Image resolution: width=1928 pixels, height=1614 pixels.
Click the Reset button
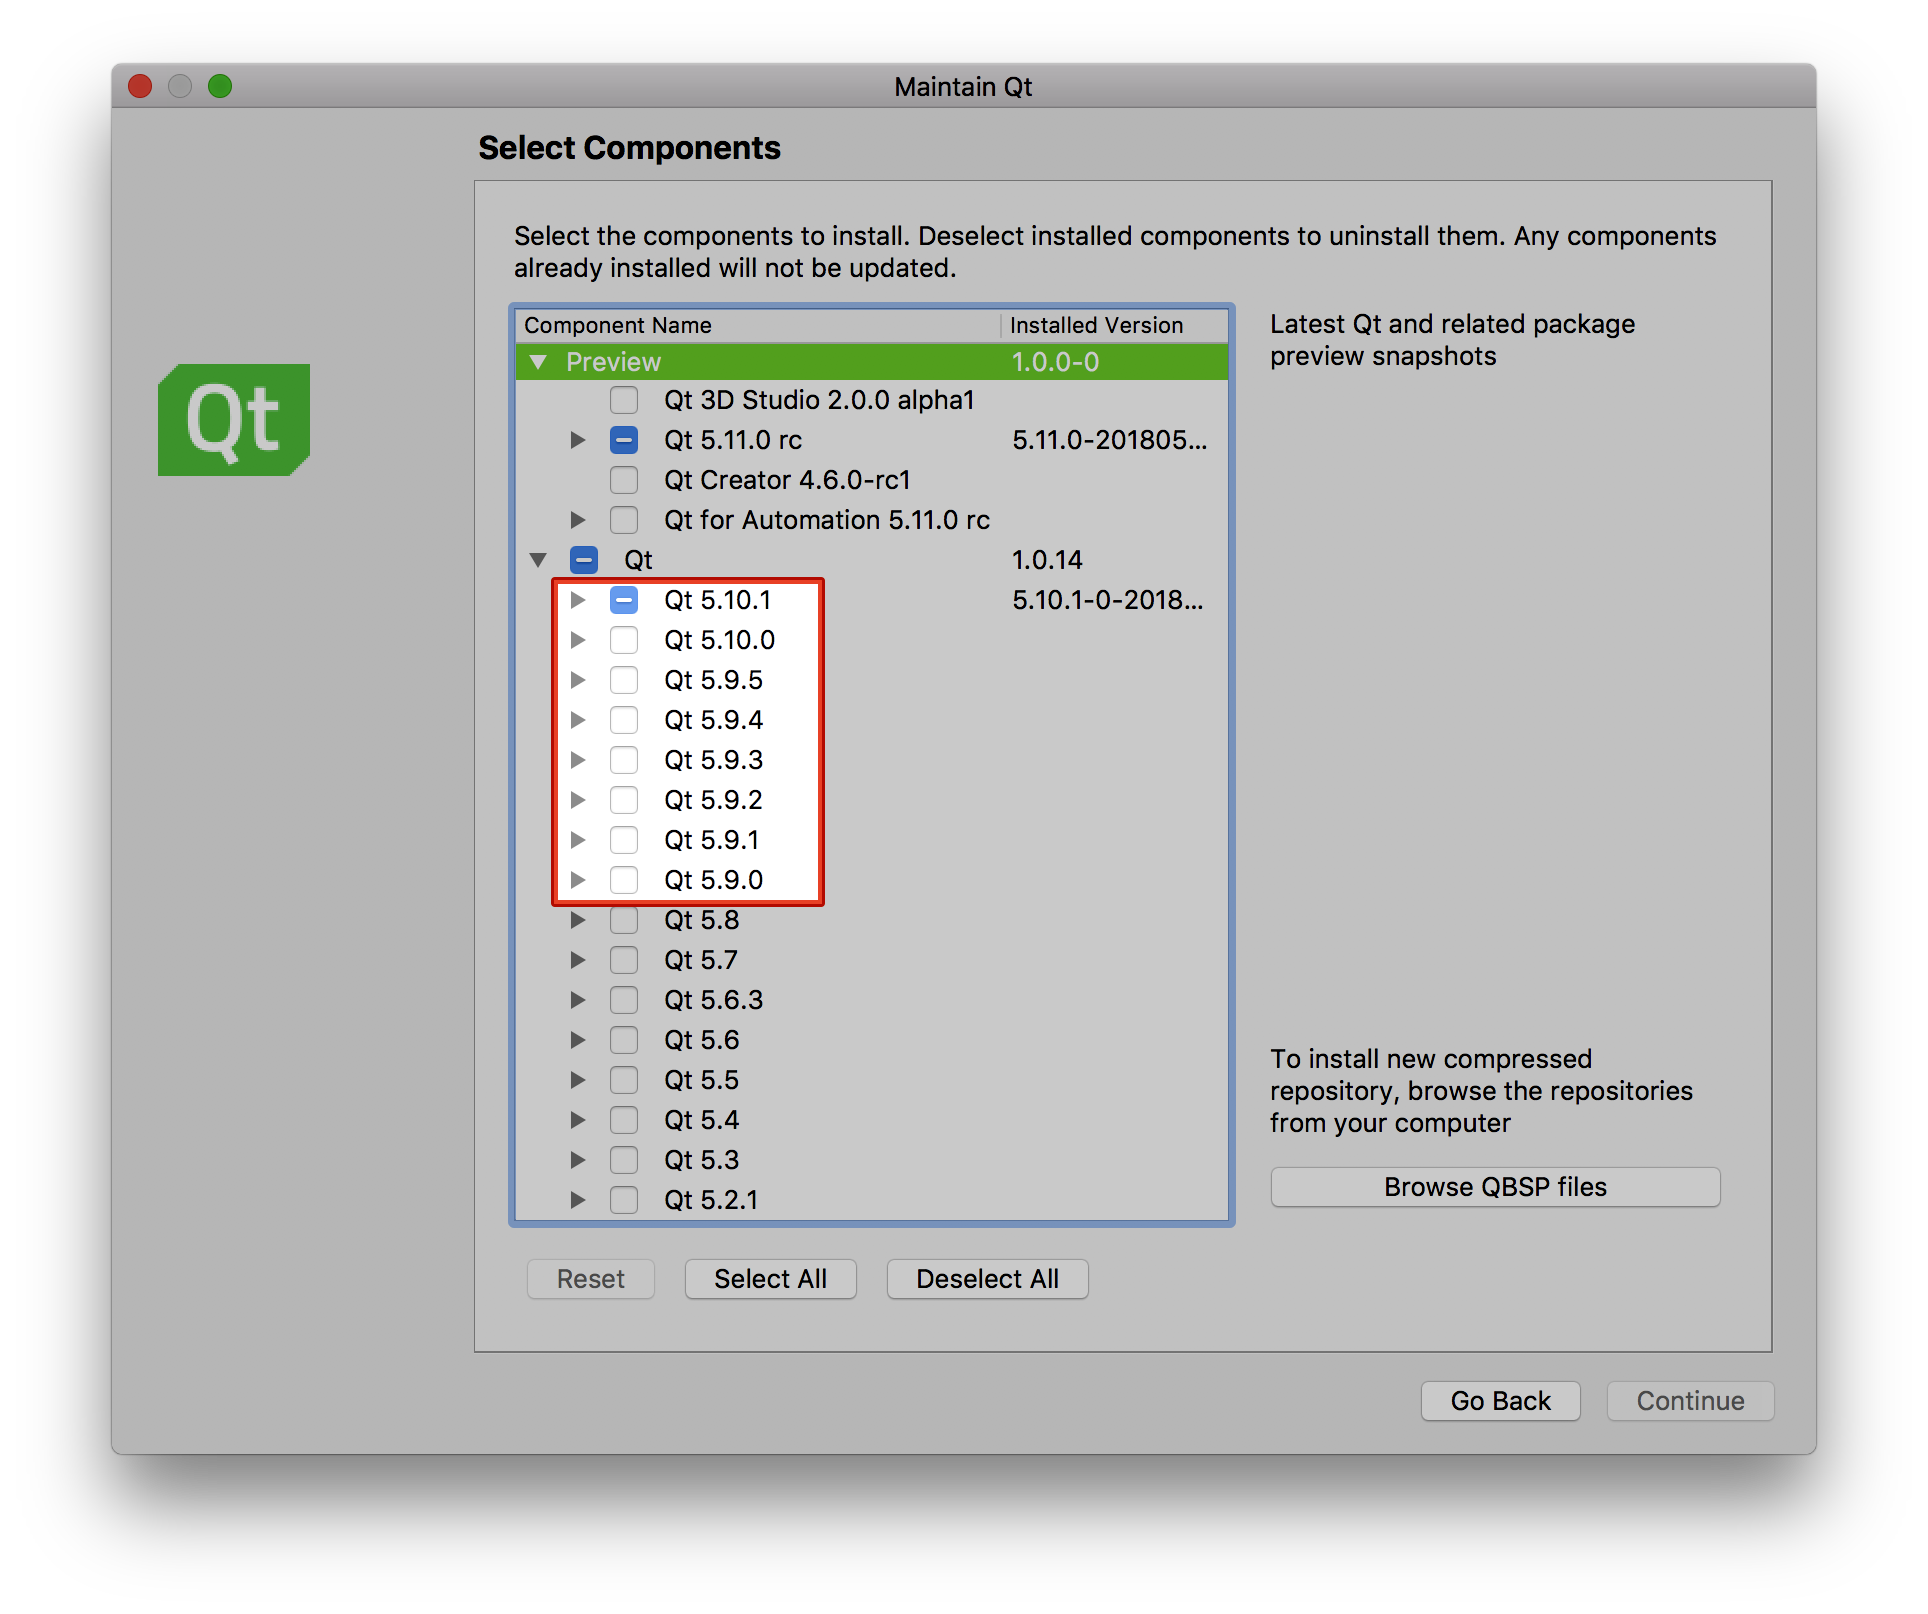591,1279
